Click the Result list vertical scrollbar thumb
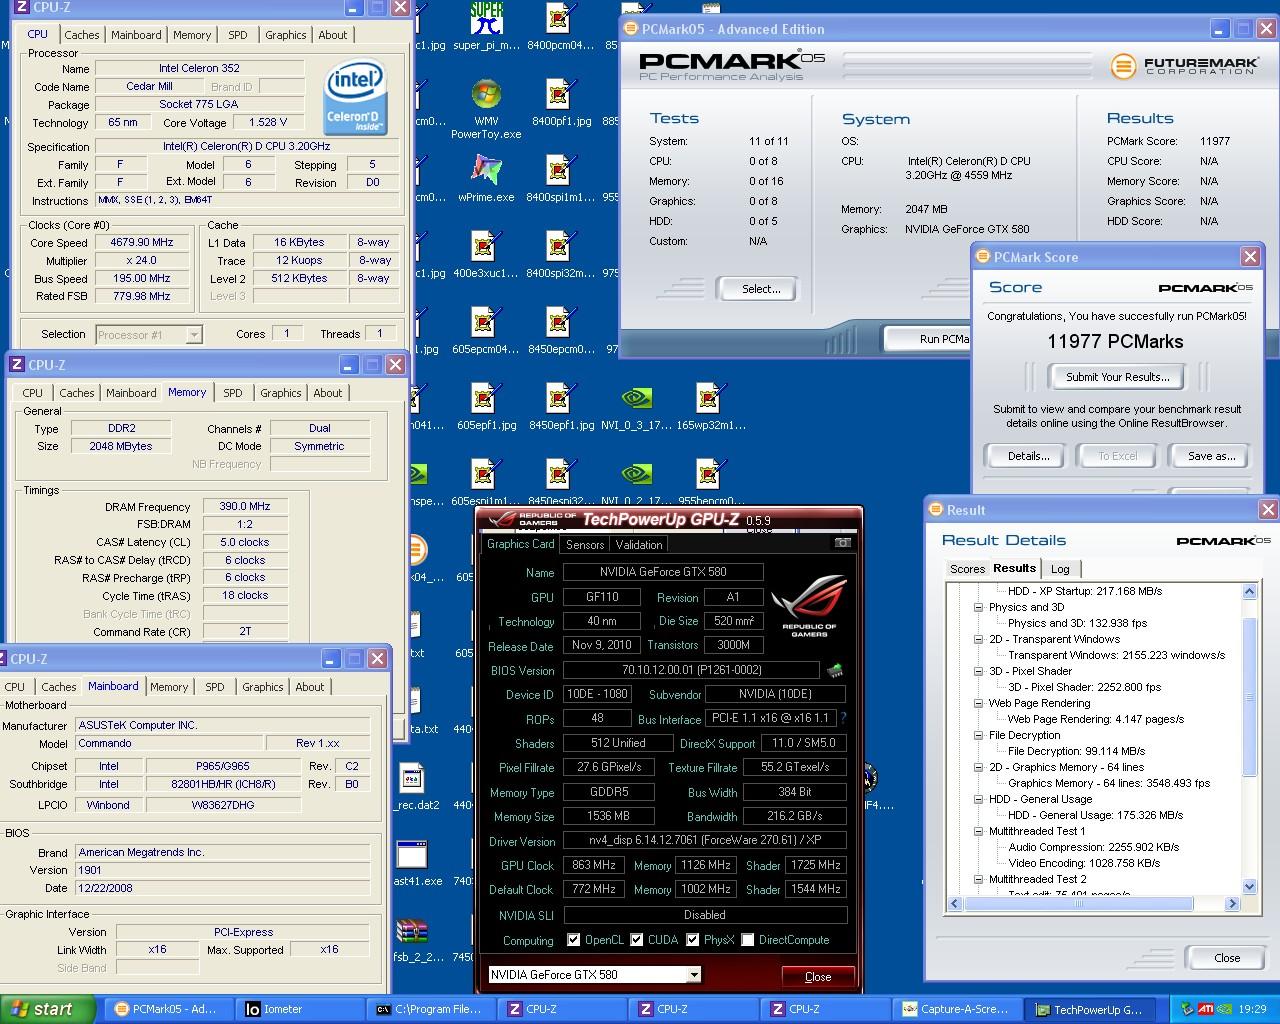 click(x=1249, y=696)
